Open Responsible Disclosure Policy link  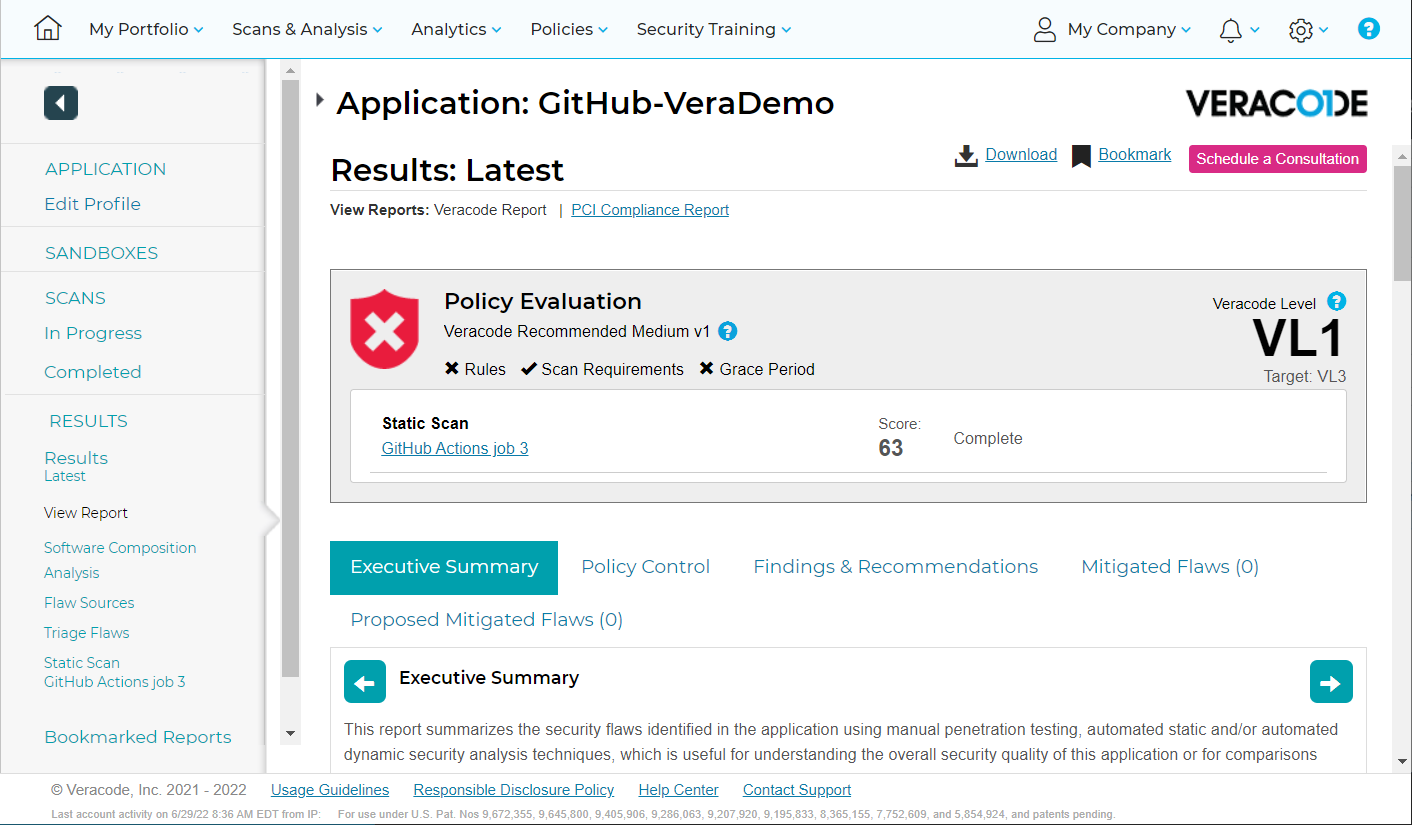pyautogui.click(x=514, y=790)
